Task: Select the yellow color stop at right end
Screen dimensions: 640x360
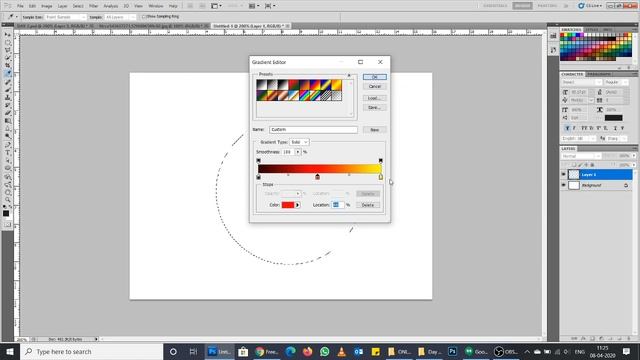Action: pos(381,177)
